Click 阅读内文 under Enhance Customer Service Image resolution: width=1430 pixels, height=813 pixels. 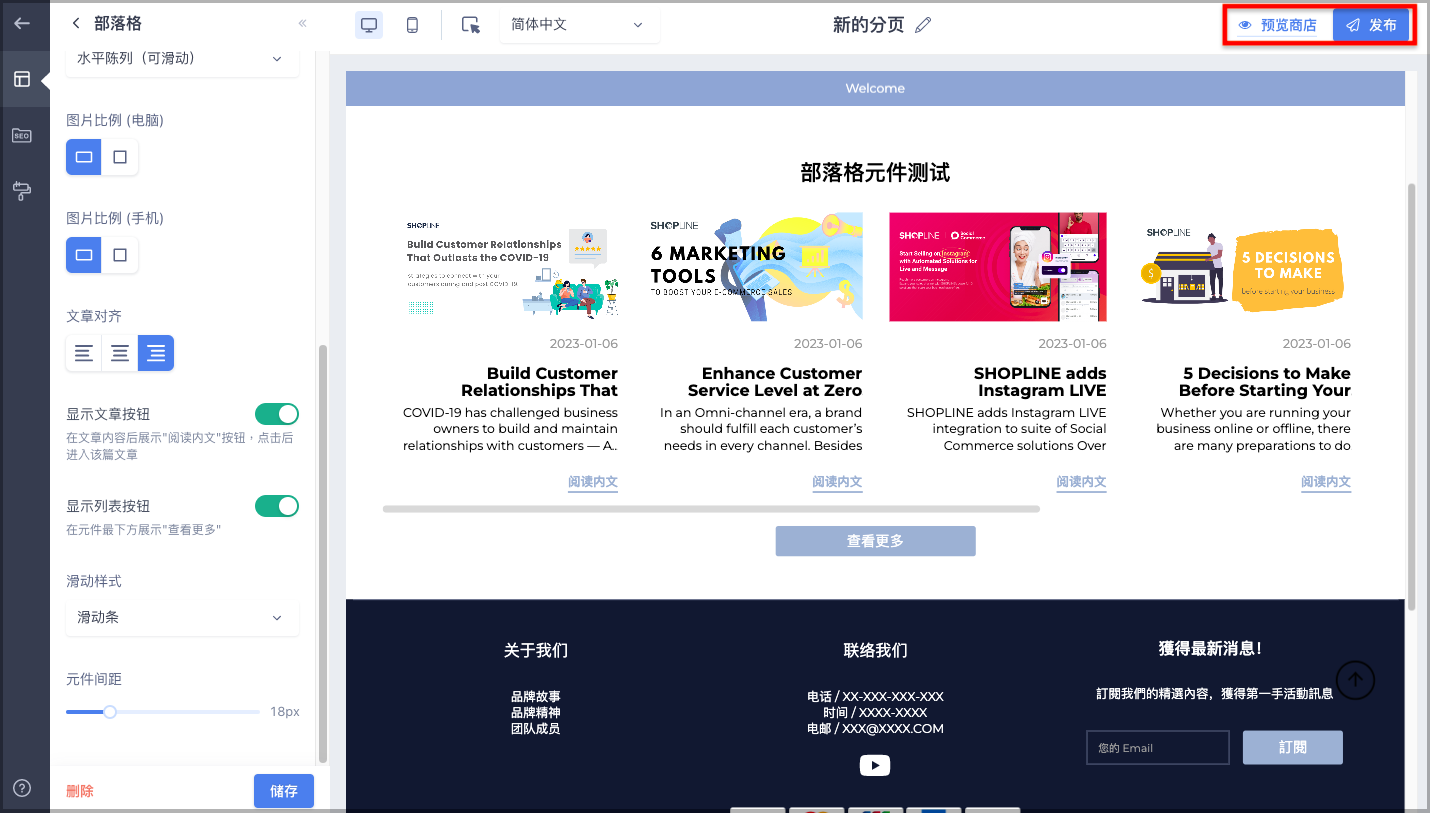click(x=837, y=482)
